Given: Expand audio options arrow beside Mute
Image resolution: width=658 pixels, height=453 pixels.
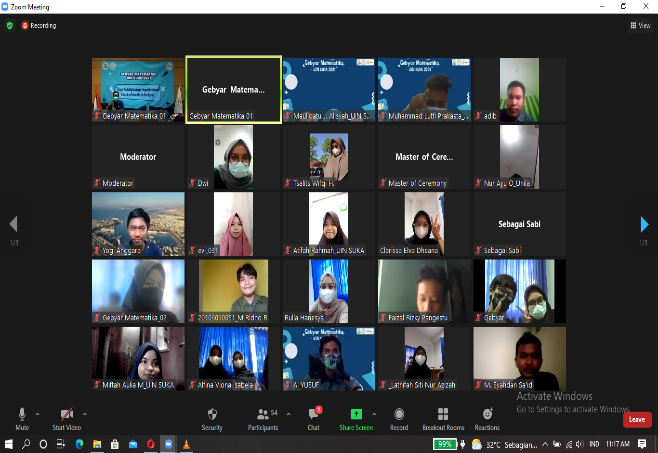Looking at the screenshot, I should coord(37,414).
